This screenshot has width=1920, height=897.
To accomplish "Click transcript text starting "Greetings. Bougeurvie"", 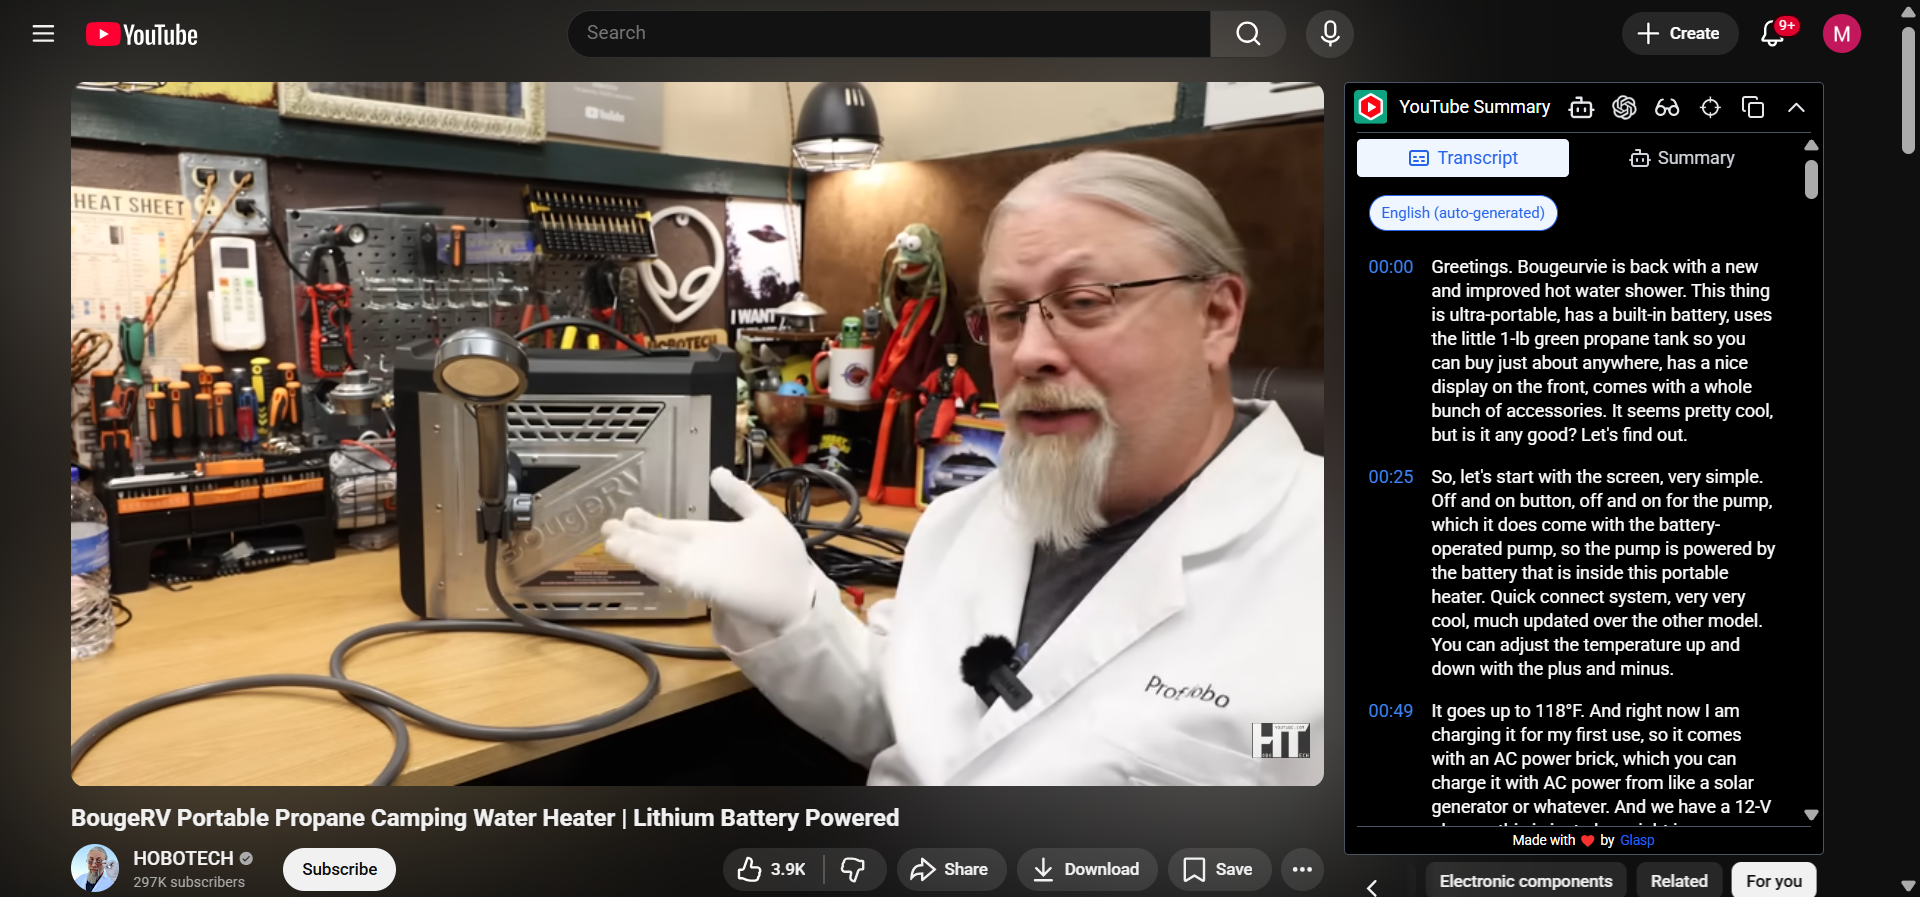I will click(1602, 351).
